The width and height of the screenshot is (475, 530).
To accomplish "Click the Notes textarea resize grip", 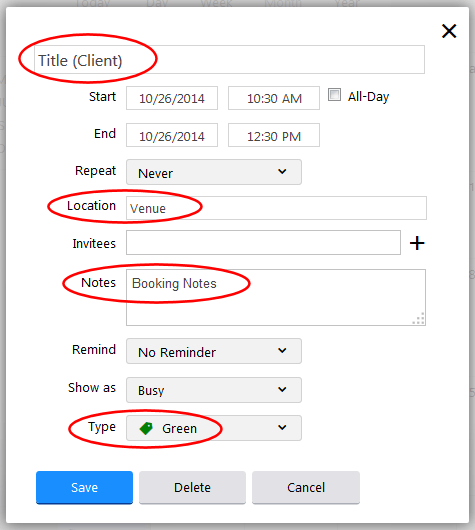I will 419,319.
